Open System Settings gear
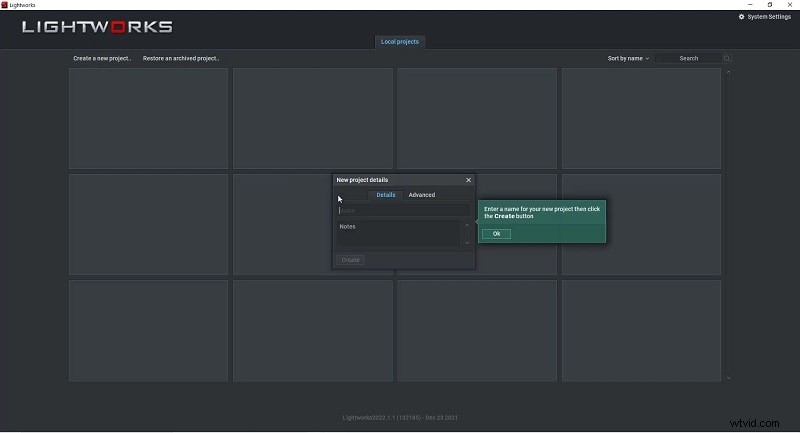Viewport: 800px width, 433px height. (741, 17)
